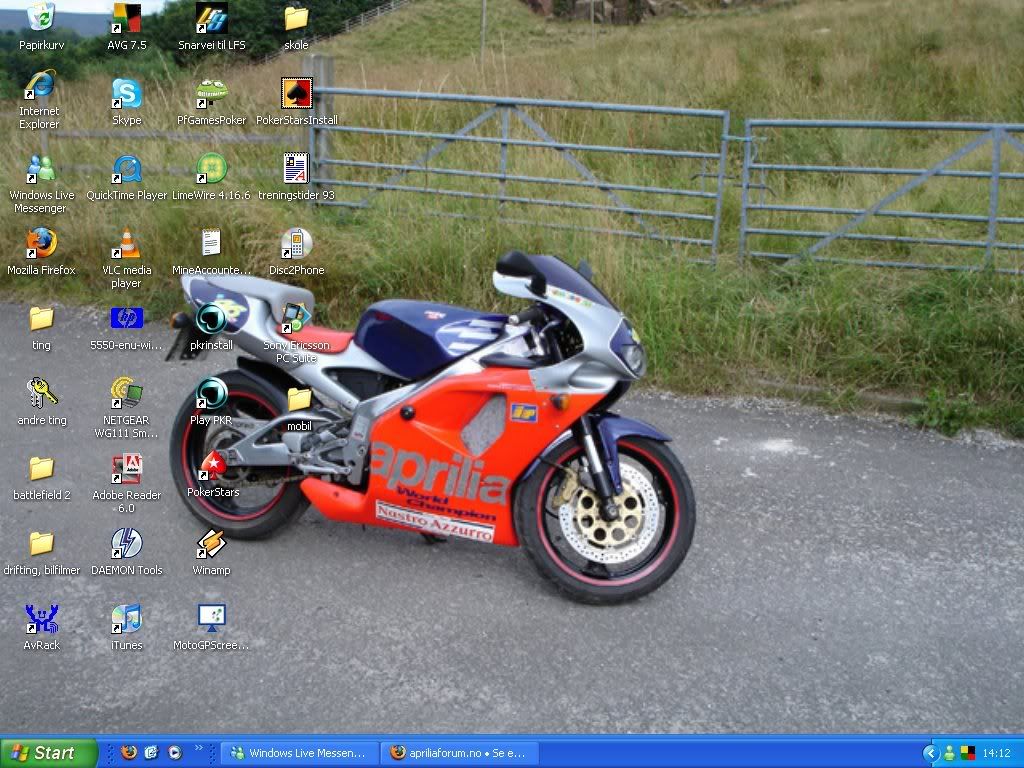Click the iTunes desktop shortcut

[x=126, y=618]
